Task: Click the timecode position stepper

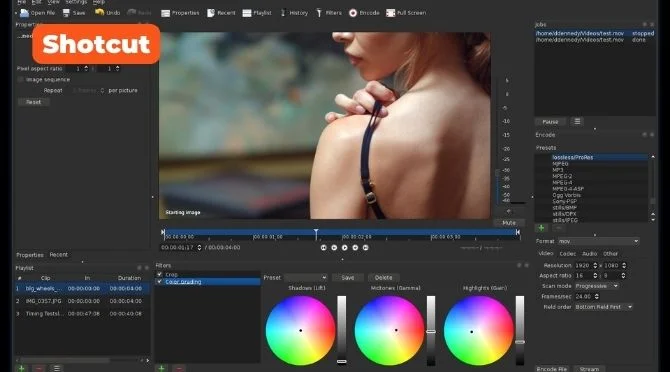Action: pyautogui.click(x=199, y=247)
